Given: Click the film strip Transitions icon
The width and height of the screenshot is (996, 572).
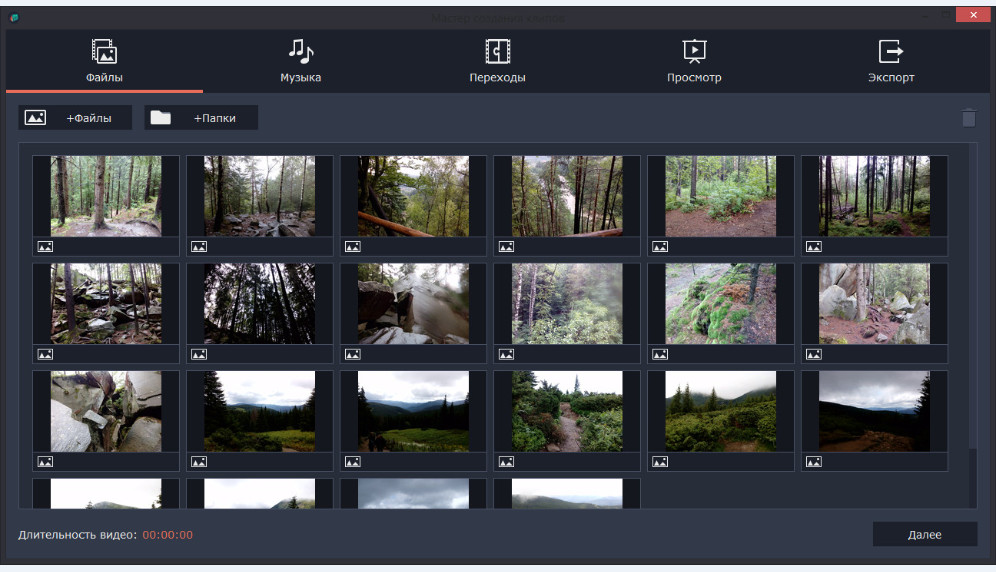Looking at the screenshot, I should pyautogui.click(x=497, y=51).
